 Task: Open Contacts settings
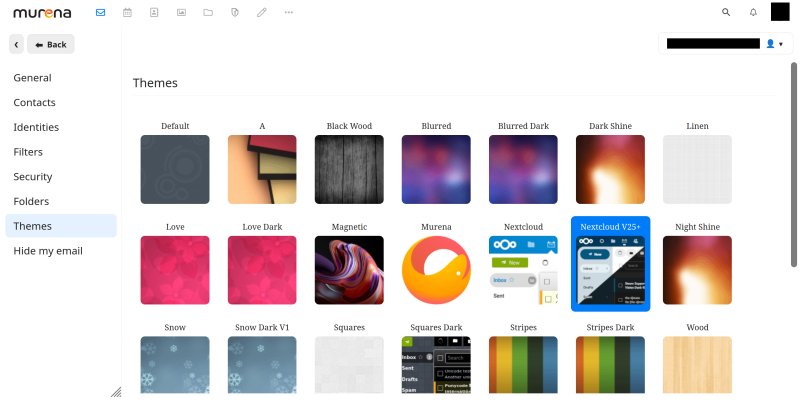(61, 103)
